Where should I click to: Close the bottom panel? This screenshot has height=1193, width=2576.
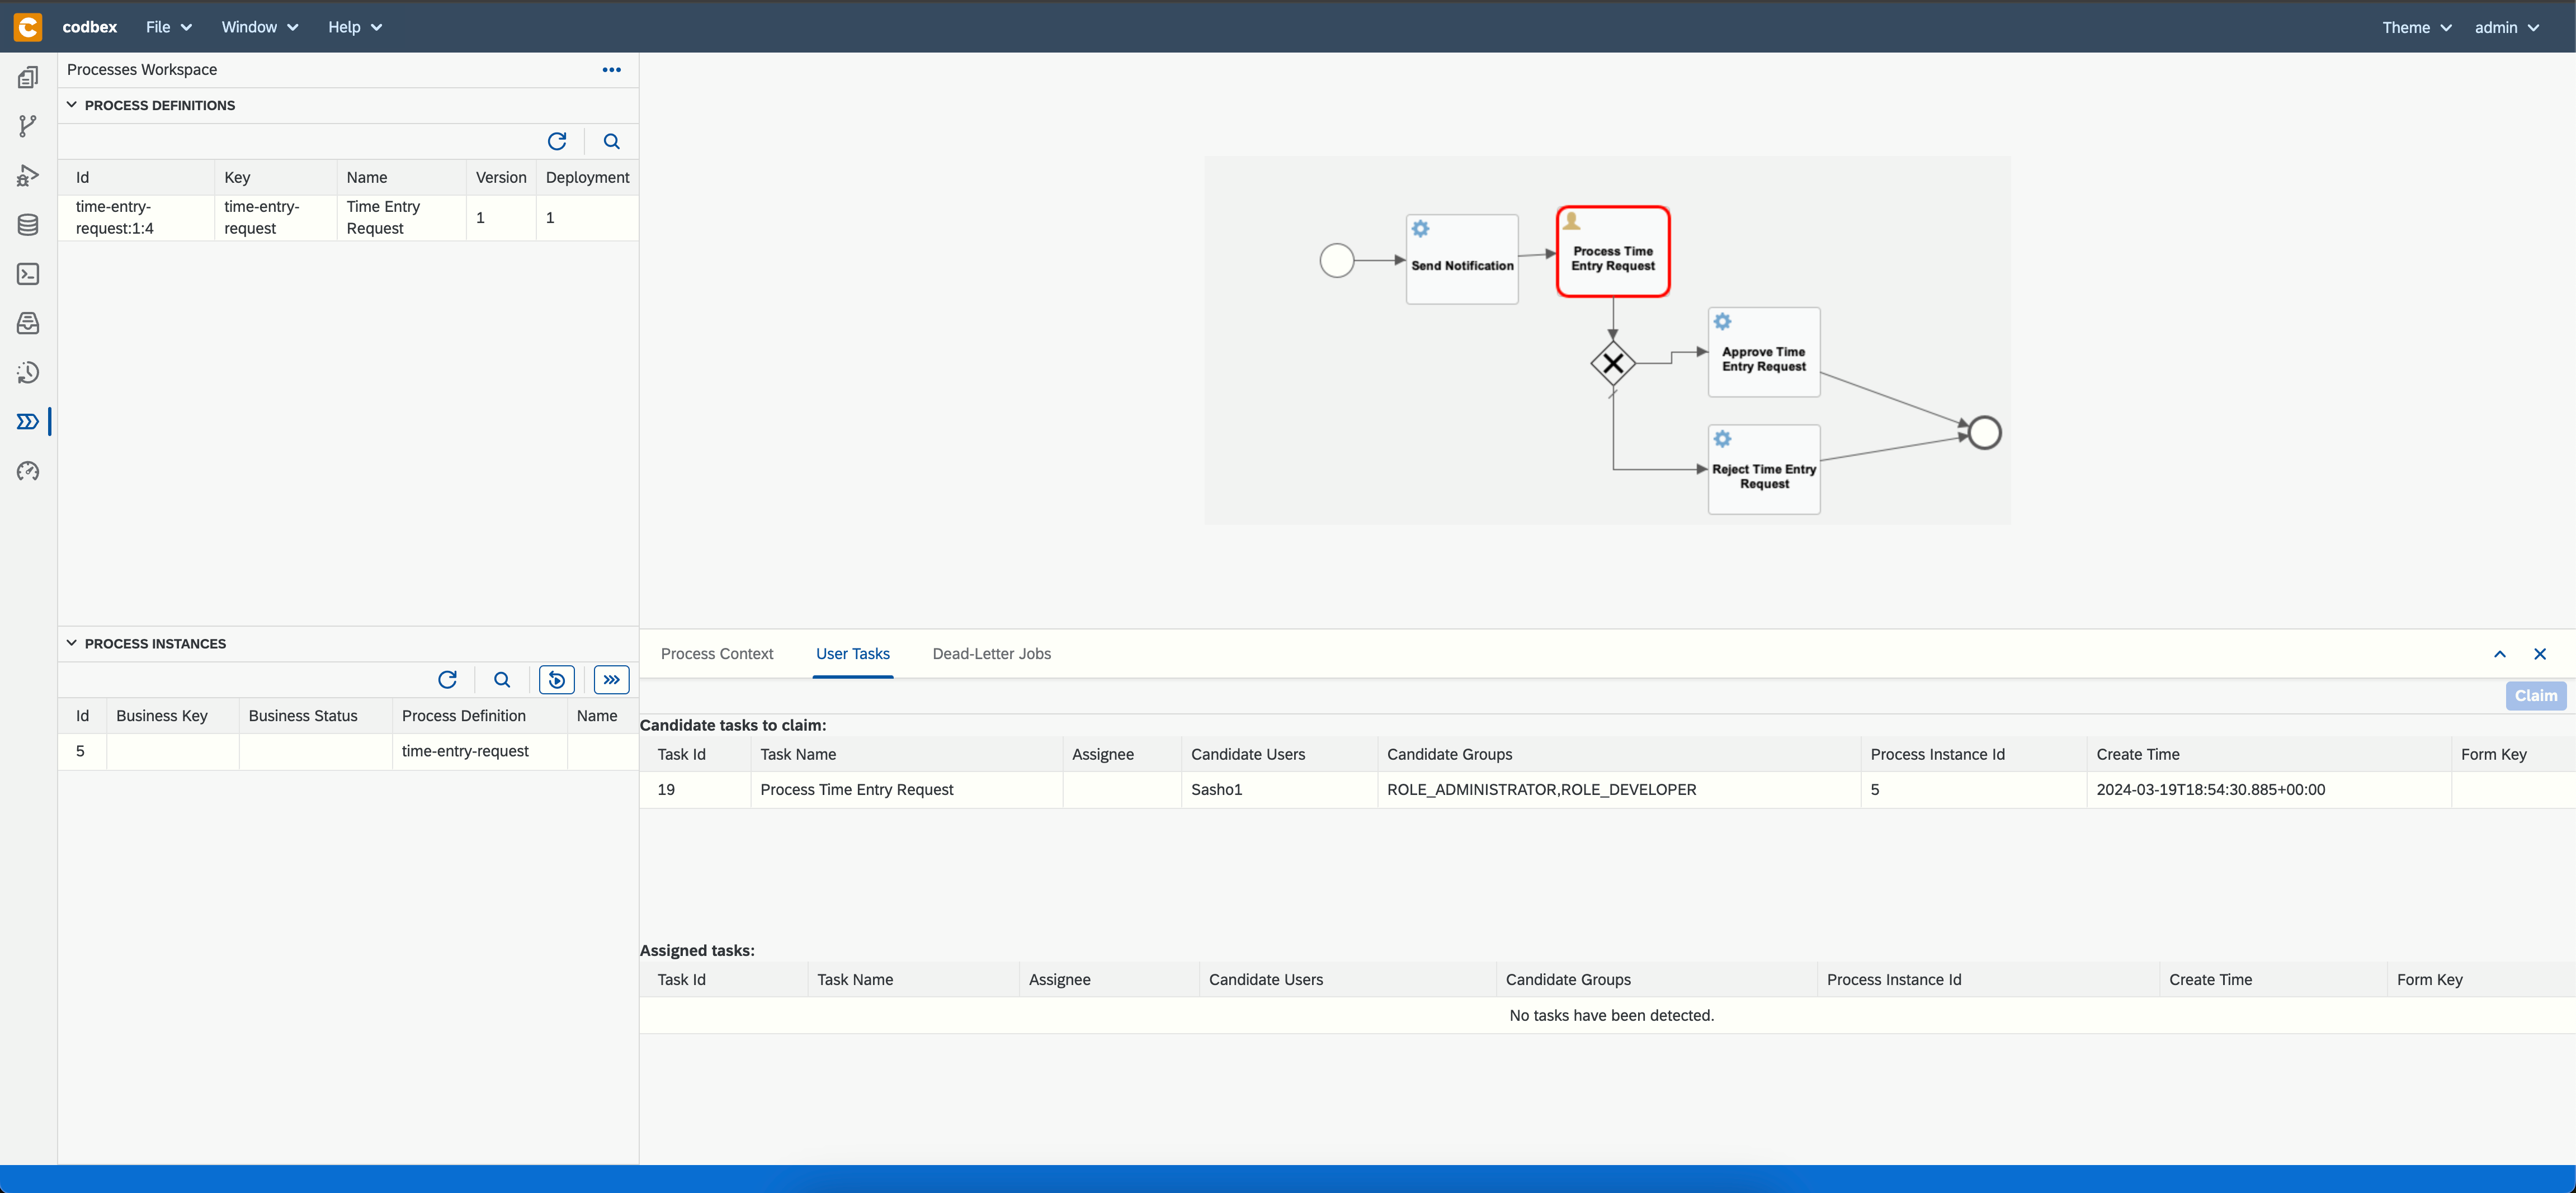2539,654
